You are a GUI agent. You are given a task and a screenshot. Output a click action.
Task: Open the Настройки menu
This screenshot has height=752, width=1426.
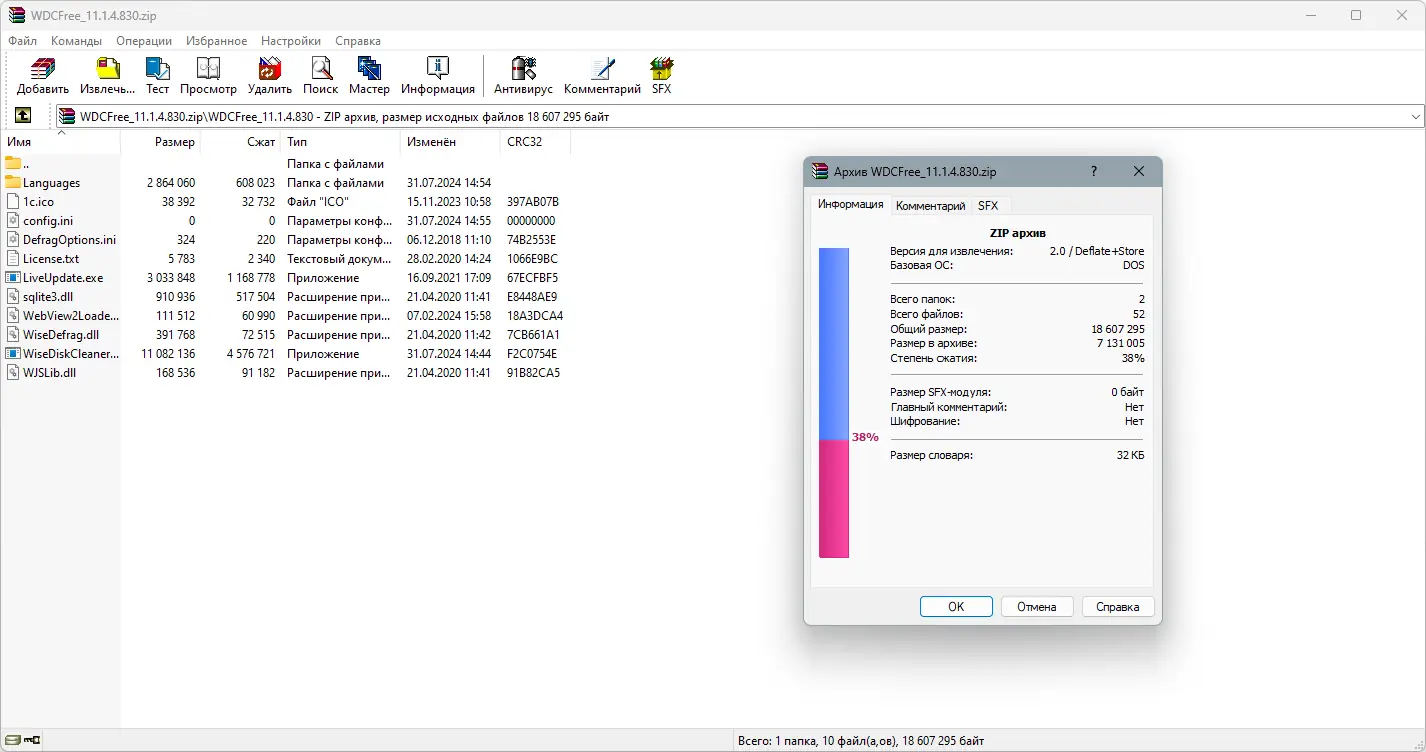(290, 41)
